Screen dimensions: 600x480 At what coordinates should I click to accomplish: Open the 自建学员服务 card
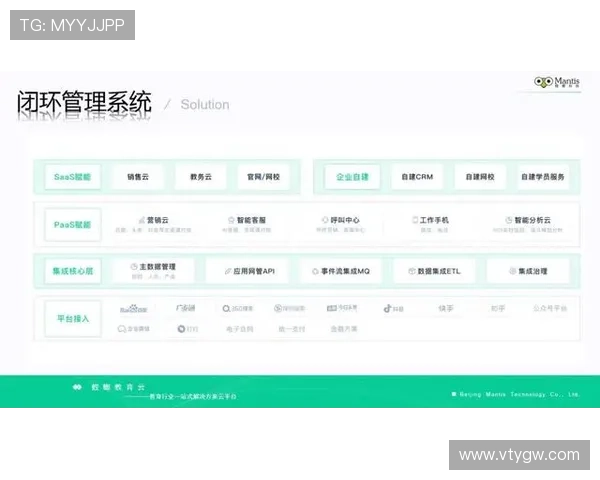543,177
